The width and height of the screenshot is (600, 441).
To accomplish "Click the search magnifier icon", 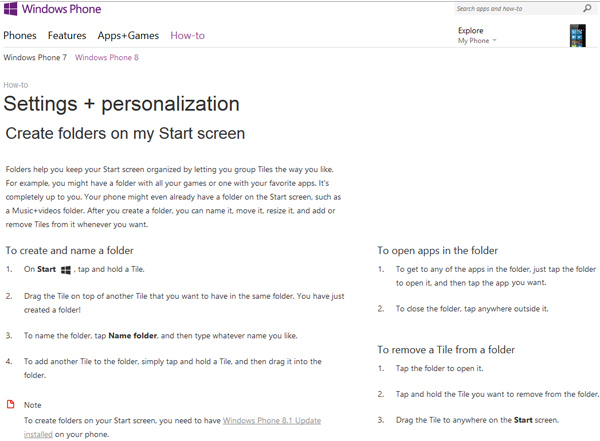I will point(587,8).
